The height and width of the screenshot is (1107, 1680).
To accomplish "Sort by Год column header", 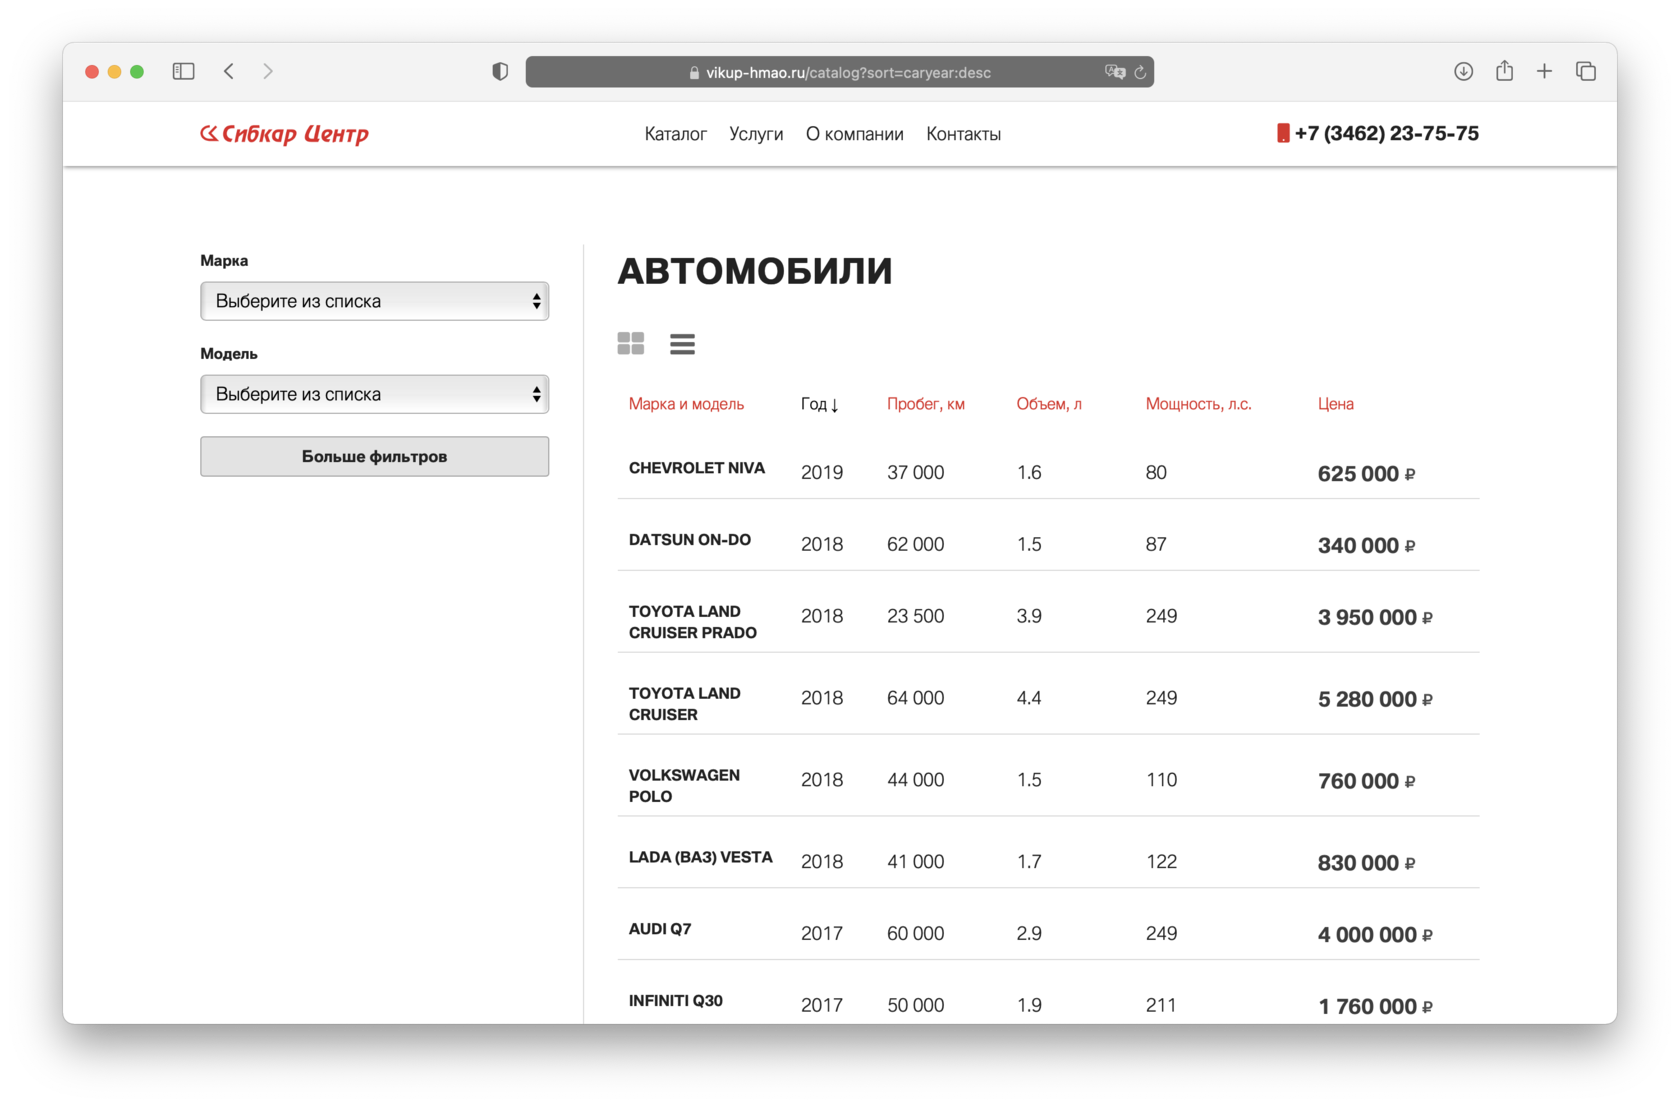I will pos(820,404).
